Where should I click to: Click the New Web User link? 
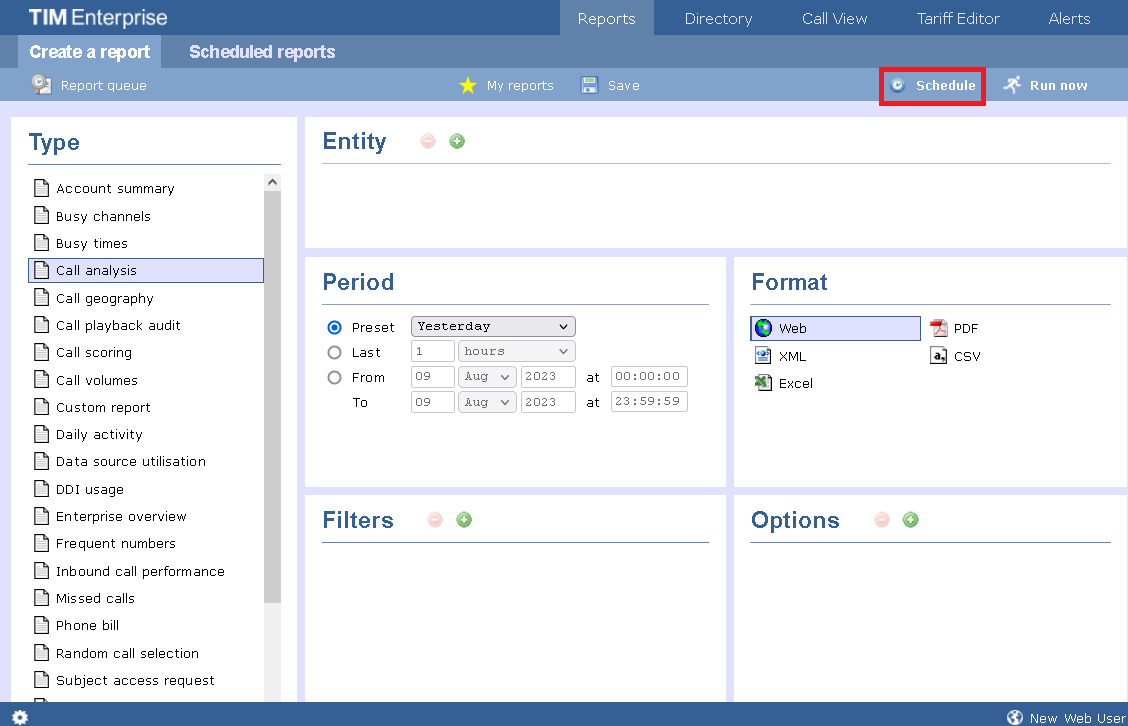point(1075,716)
